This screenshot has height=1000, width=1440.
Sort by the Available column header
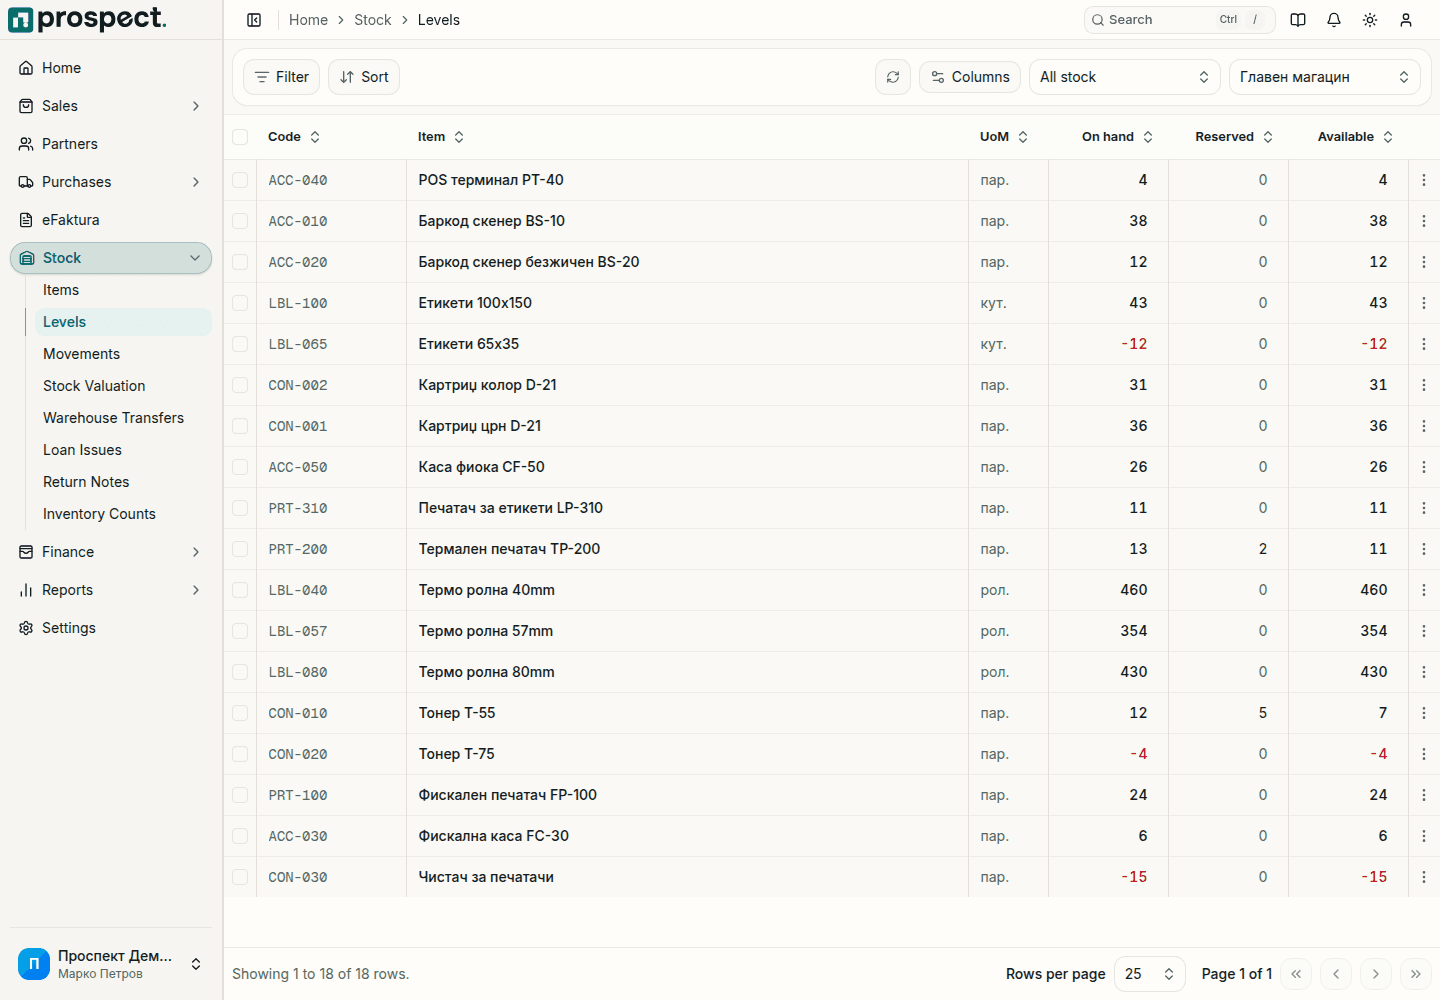coord(1355,137)
